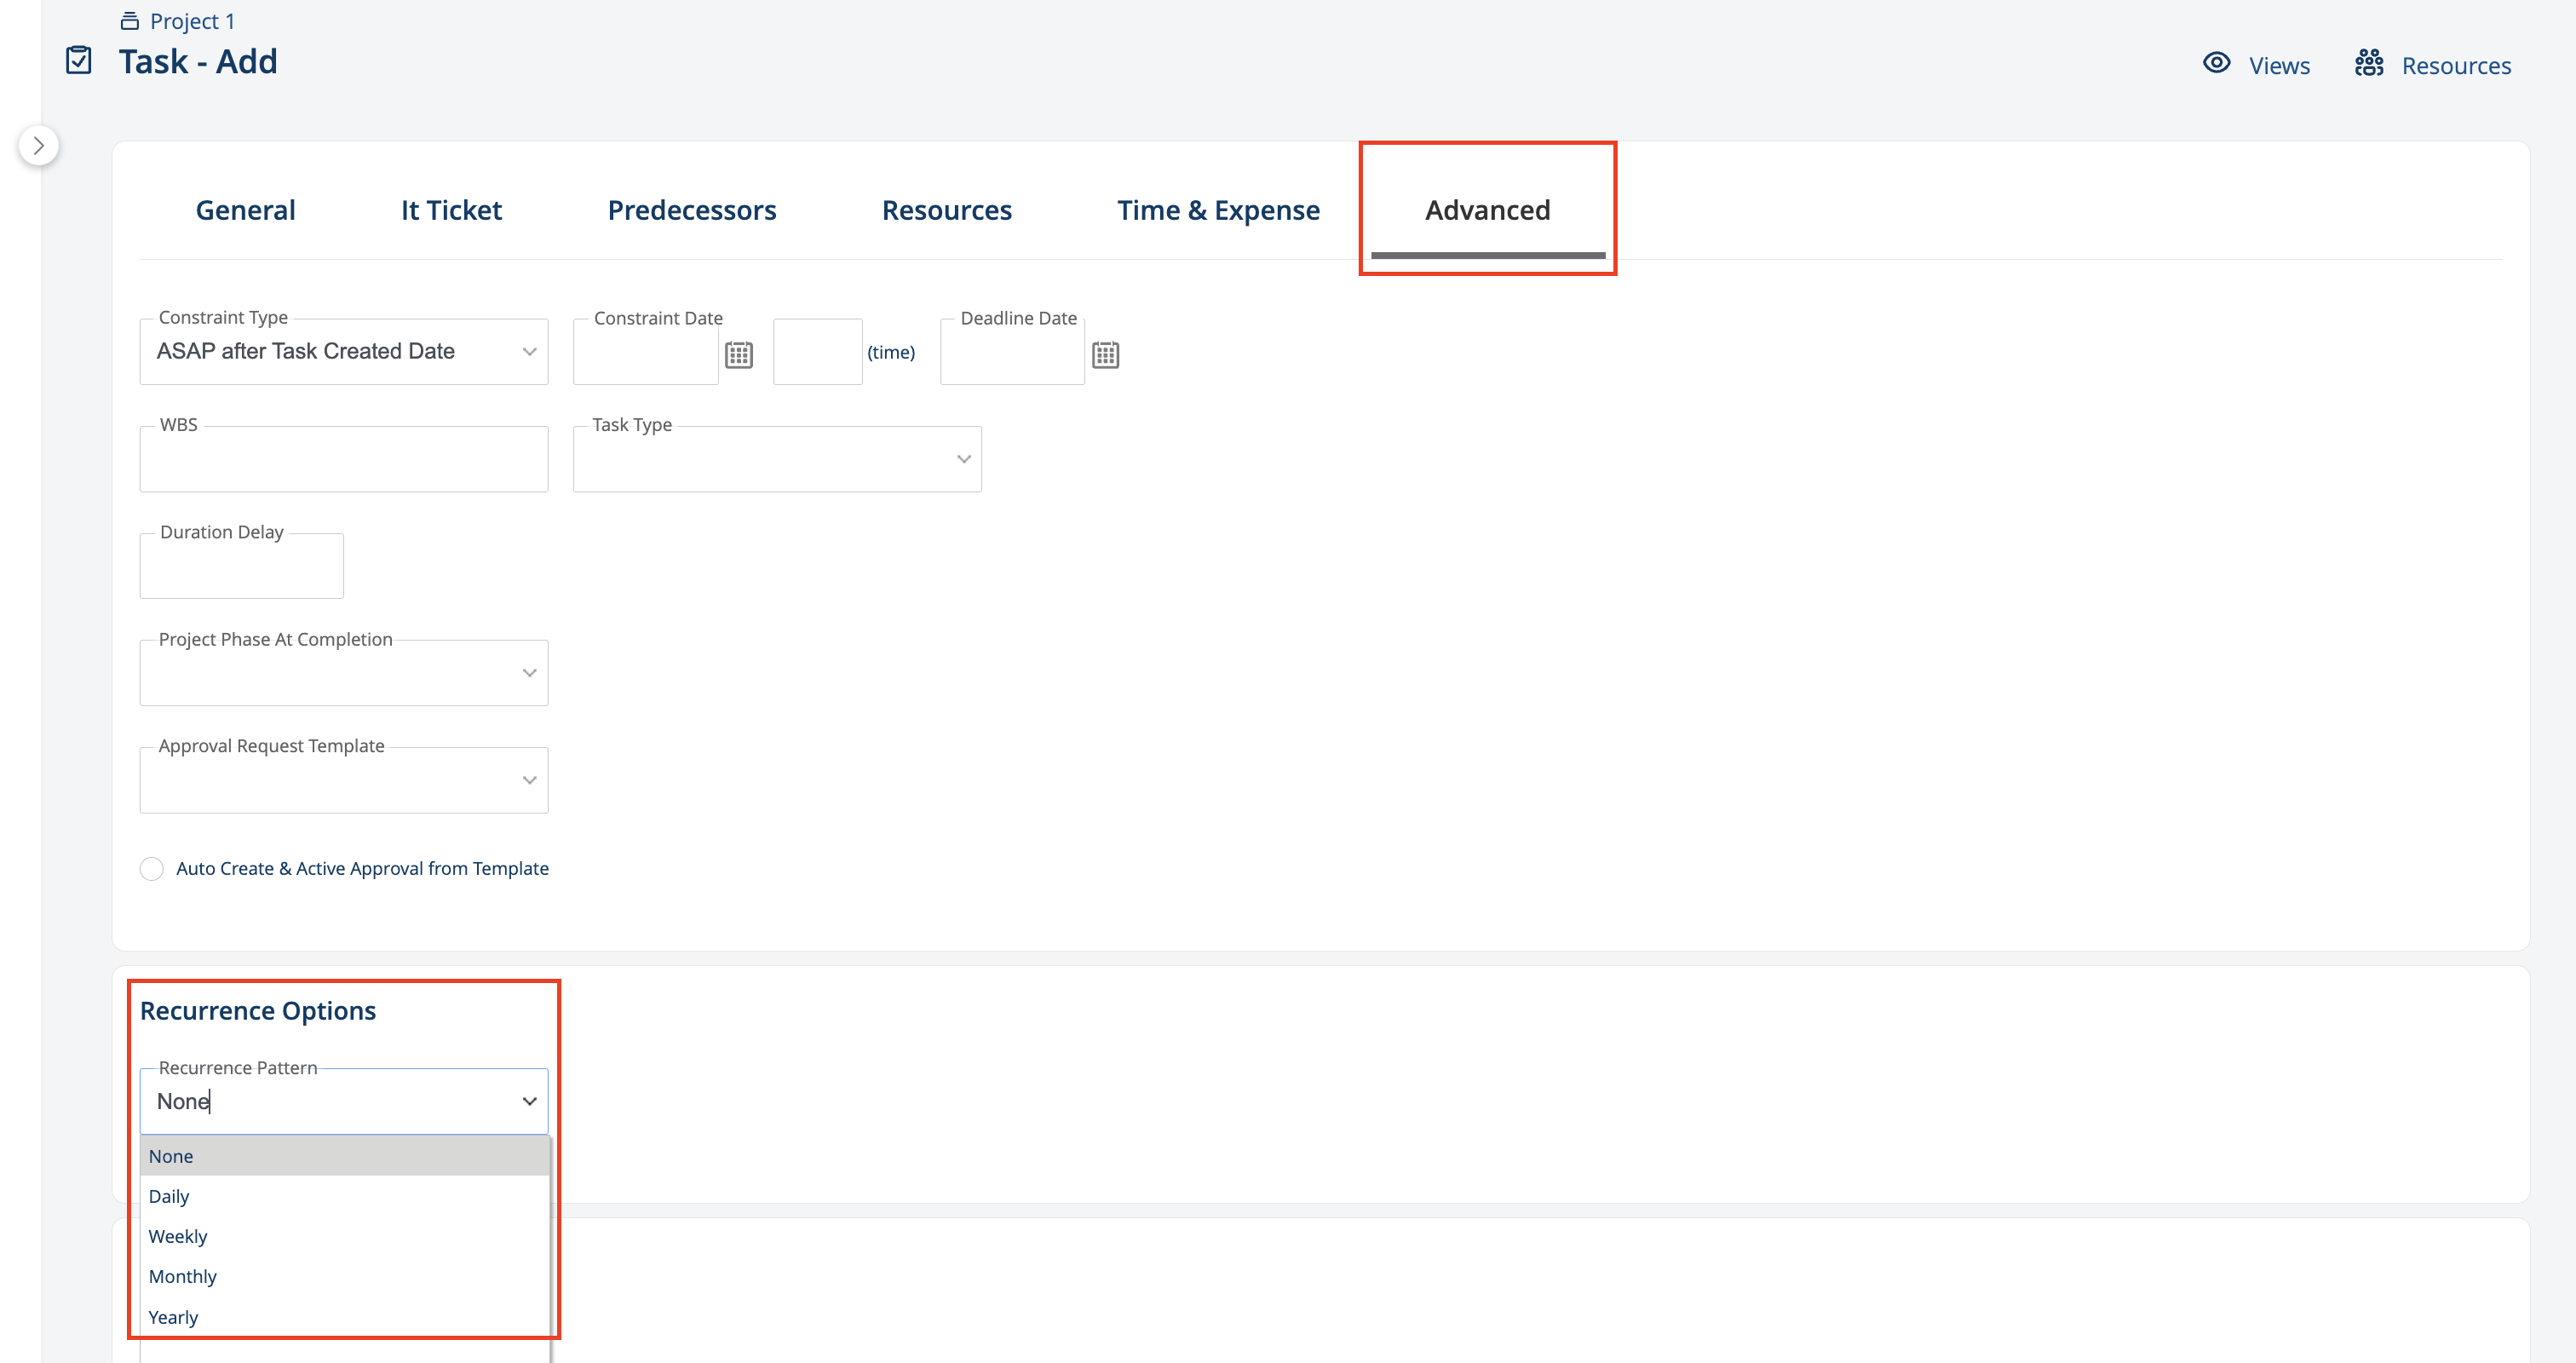Click the task clipboard icon beside title
Image resolution: width=2576 pixels, height=1363 pixels.
tap(78, 61)
